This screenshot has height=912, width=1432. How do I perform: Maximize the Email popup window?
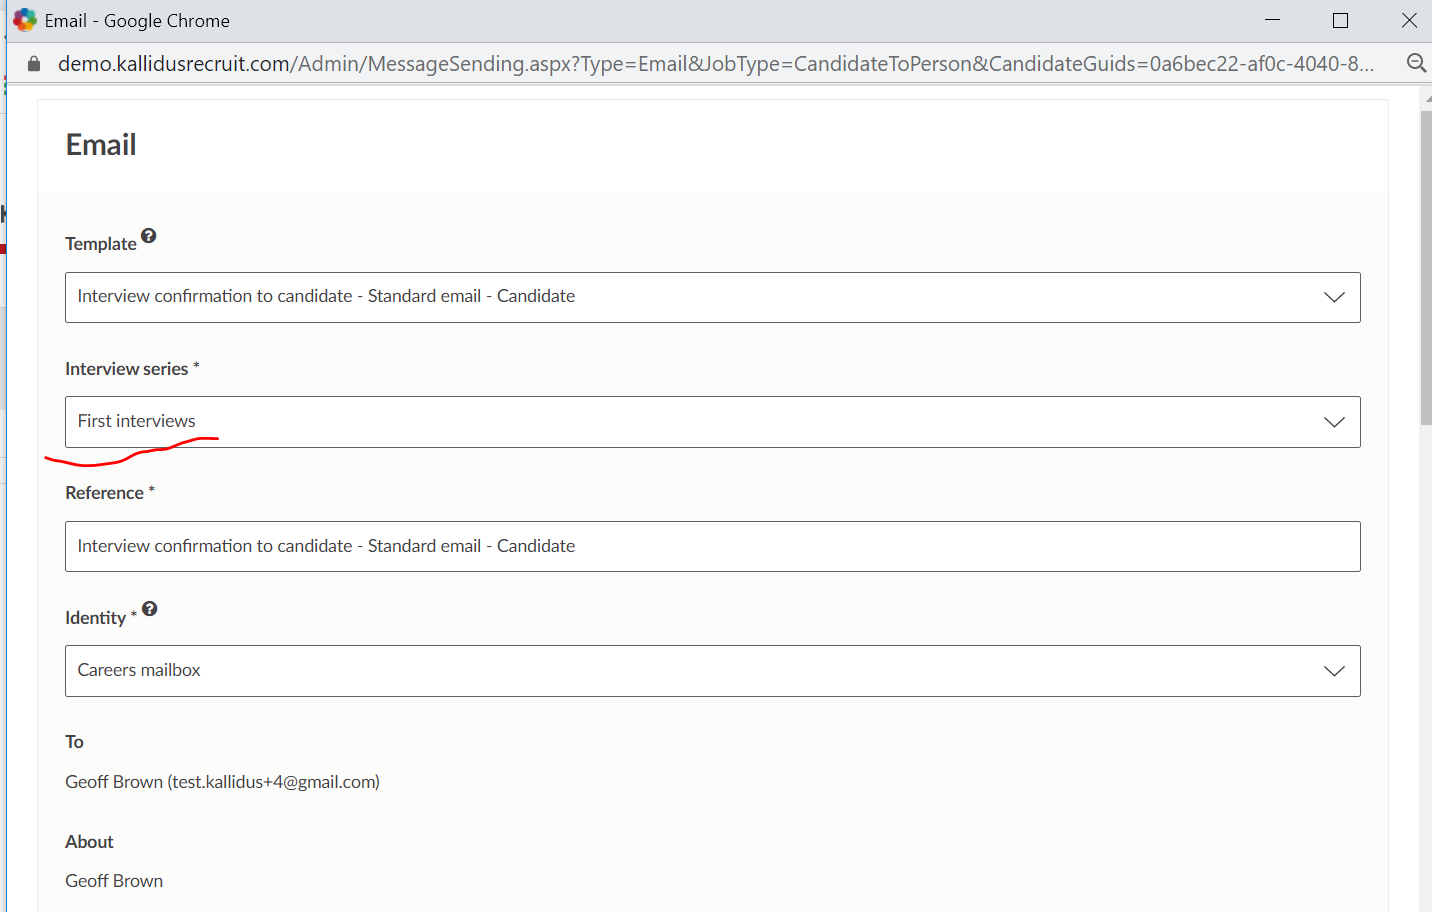(x=1340, y=20)
